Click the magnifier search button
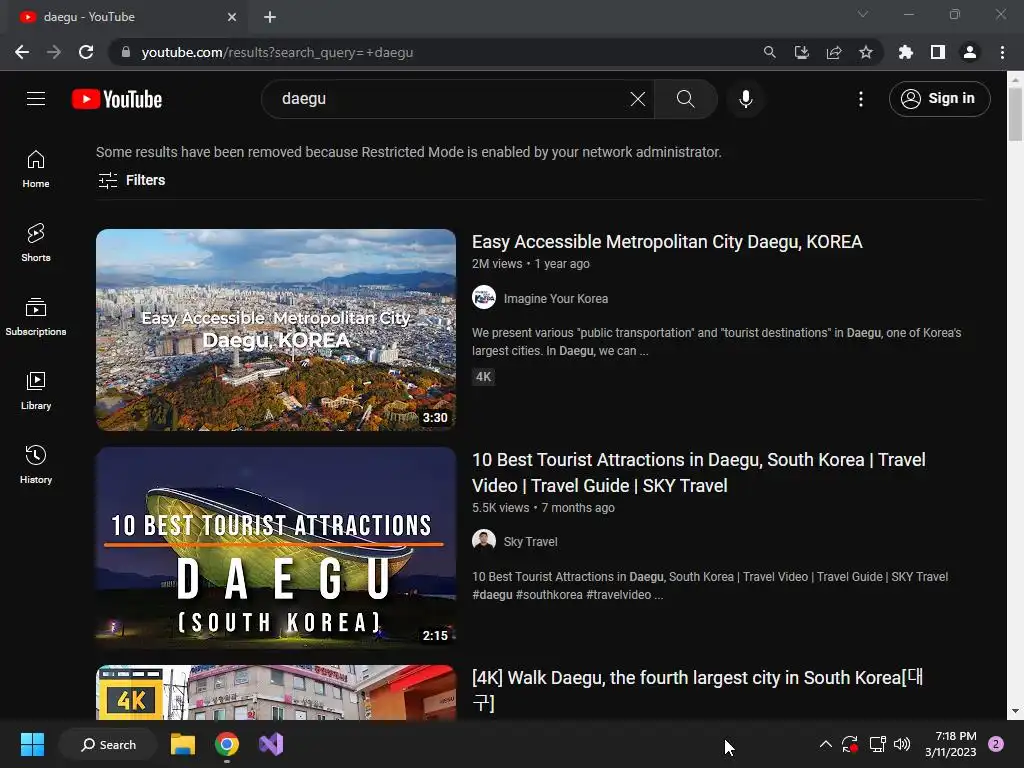 tap(685, 99)
